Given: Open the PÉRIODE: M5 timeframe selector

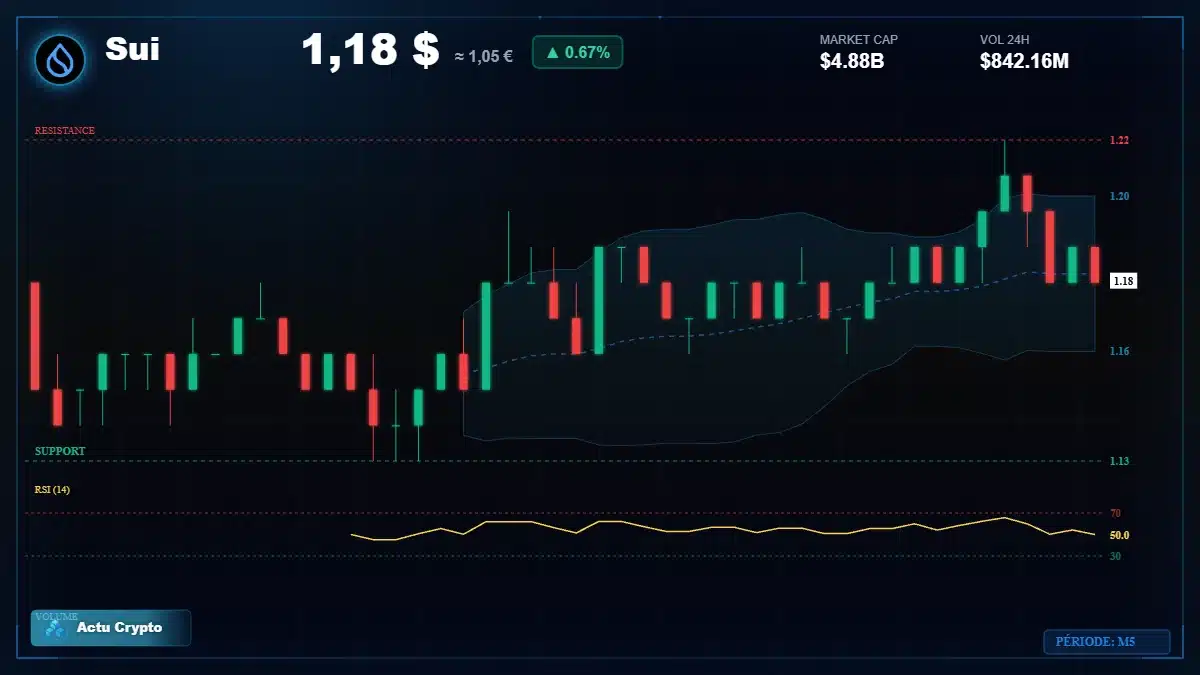Looking at the screenshot, I should click(x=1106, y=641).
